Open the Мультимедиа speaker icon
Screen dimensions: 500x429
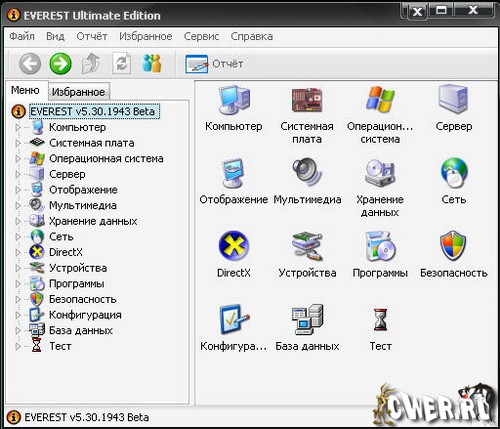(x=307, y=173)
